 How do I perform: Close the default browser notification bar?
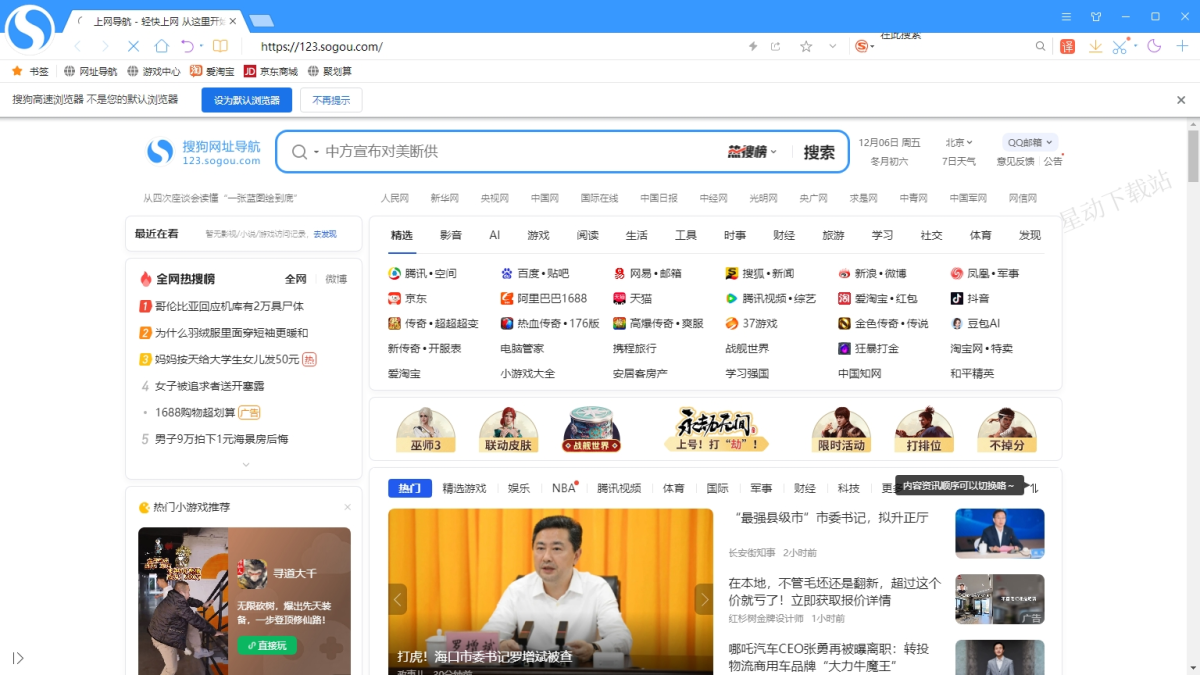click(x=1181, y=100)
